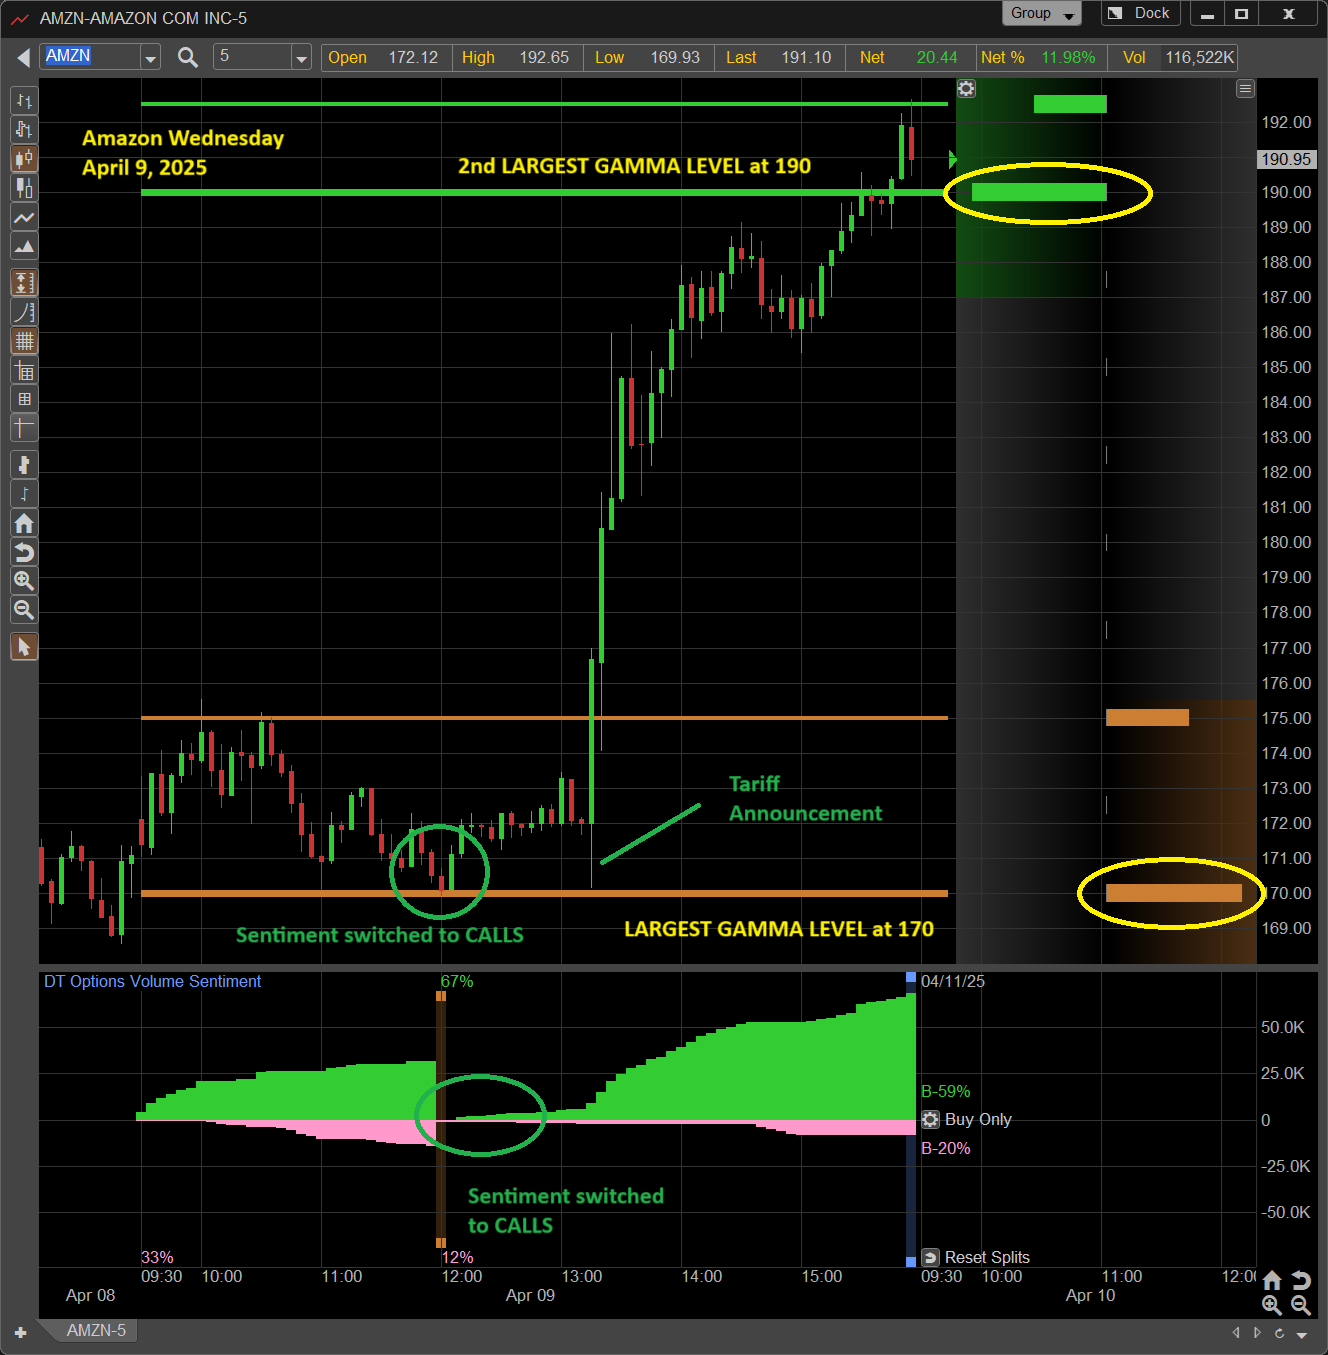Click the Buy Only label
Viewport: 1328px width, 1355px height.
point(978,1119)
